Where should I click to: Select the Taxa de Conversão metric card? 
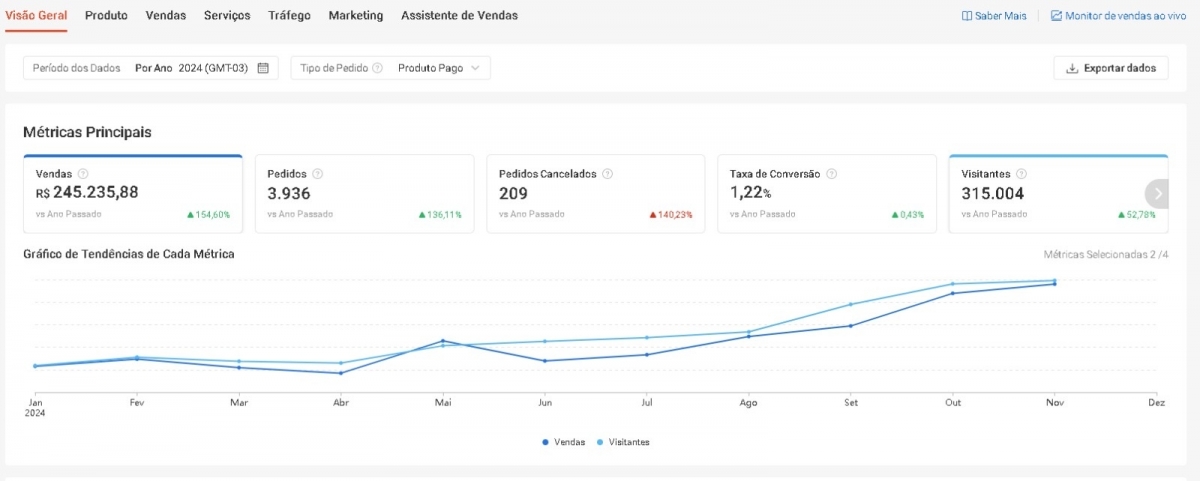826,194
